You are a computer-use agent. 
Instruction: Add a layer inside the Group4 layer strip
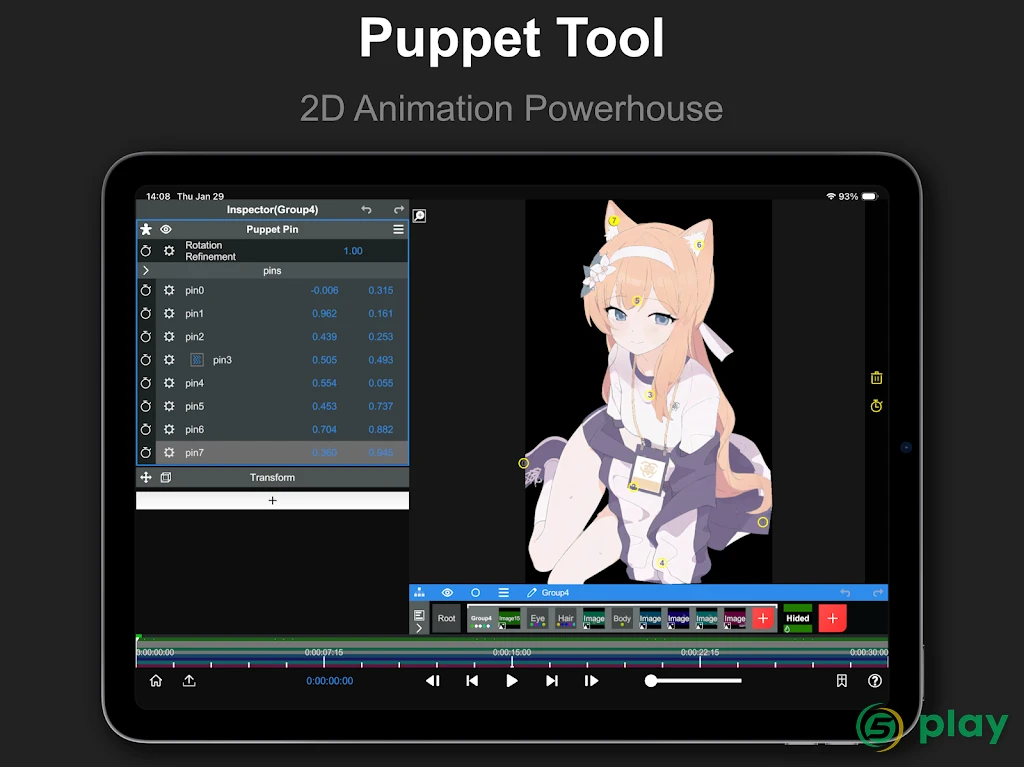pyautogui.click(x=763, y=618)
